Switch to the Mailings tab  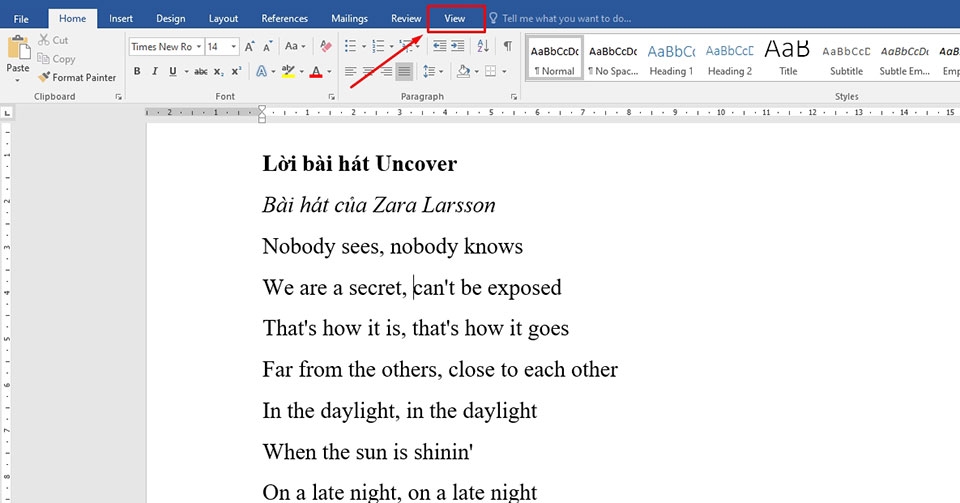(x=349, y=18)
